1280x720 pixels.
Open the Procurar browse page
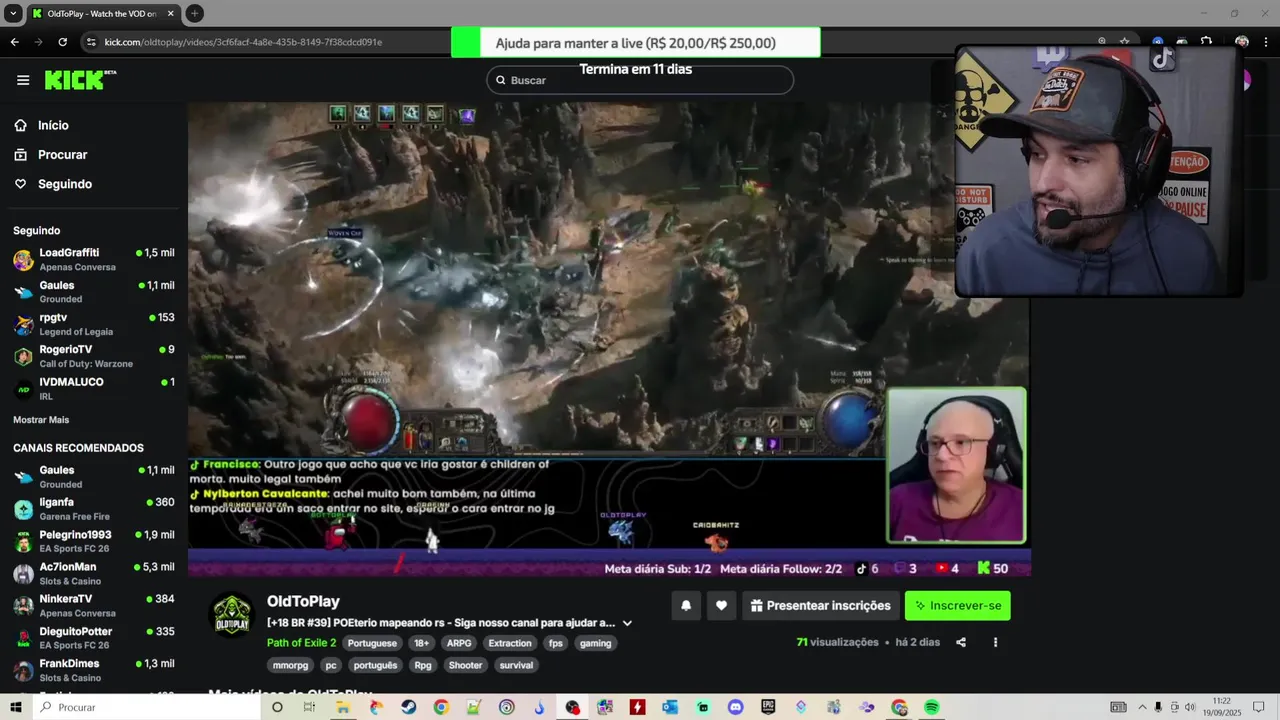(62, 155)
